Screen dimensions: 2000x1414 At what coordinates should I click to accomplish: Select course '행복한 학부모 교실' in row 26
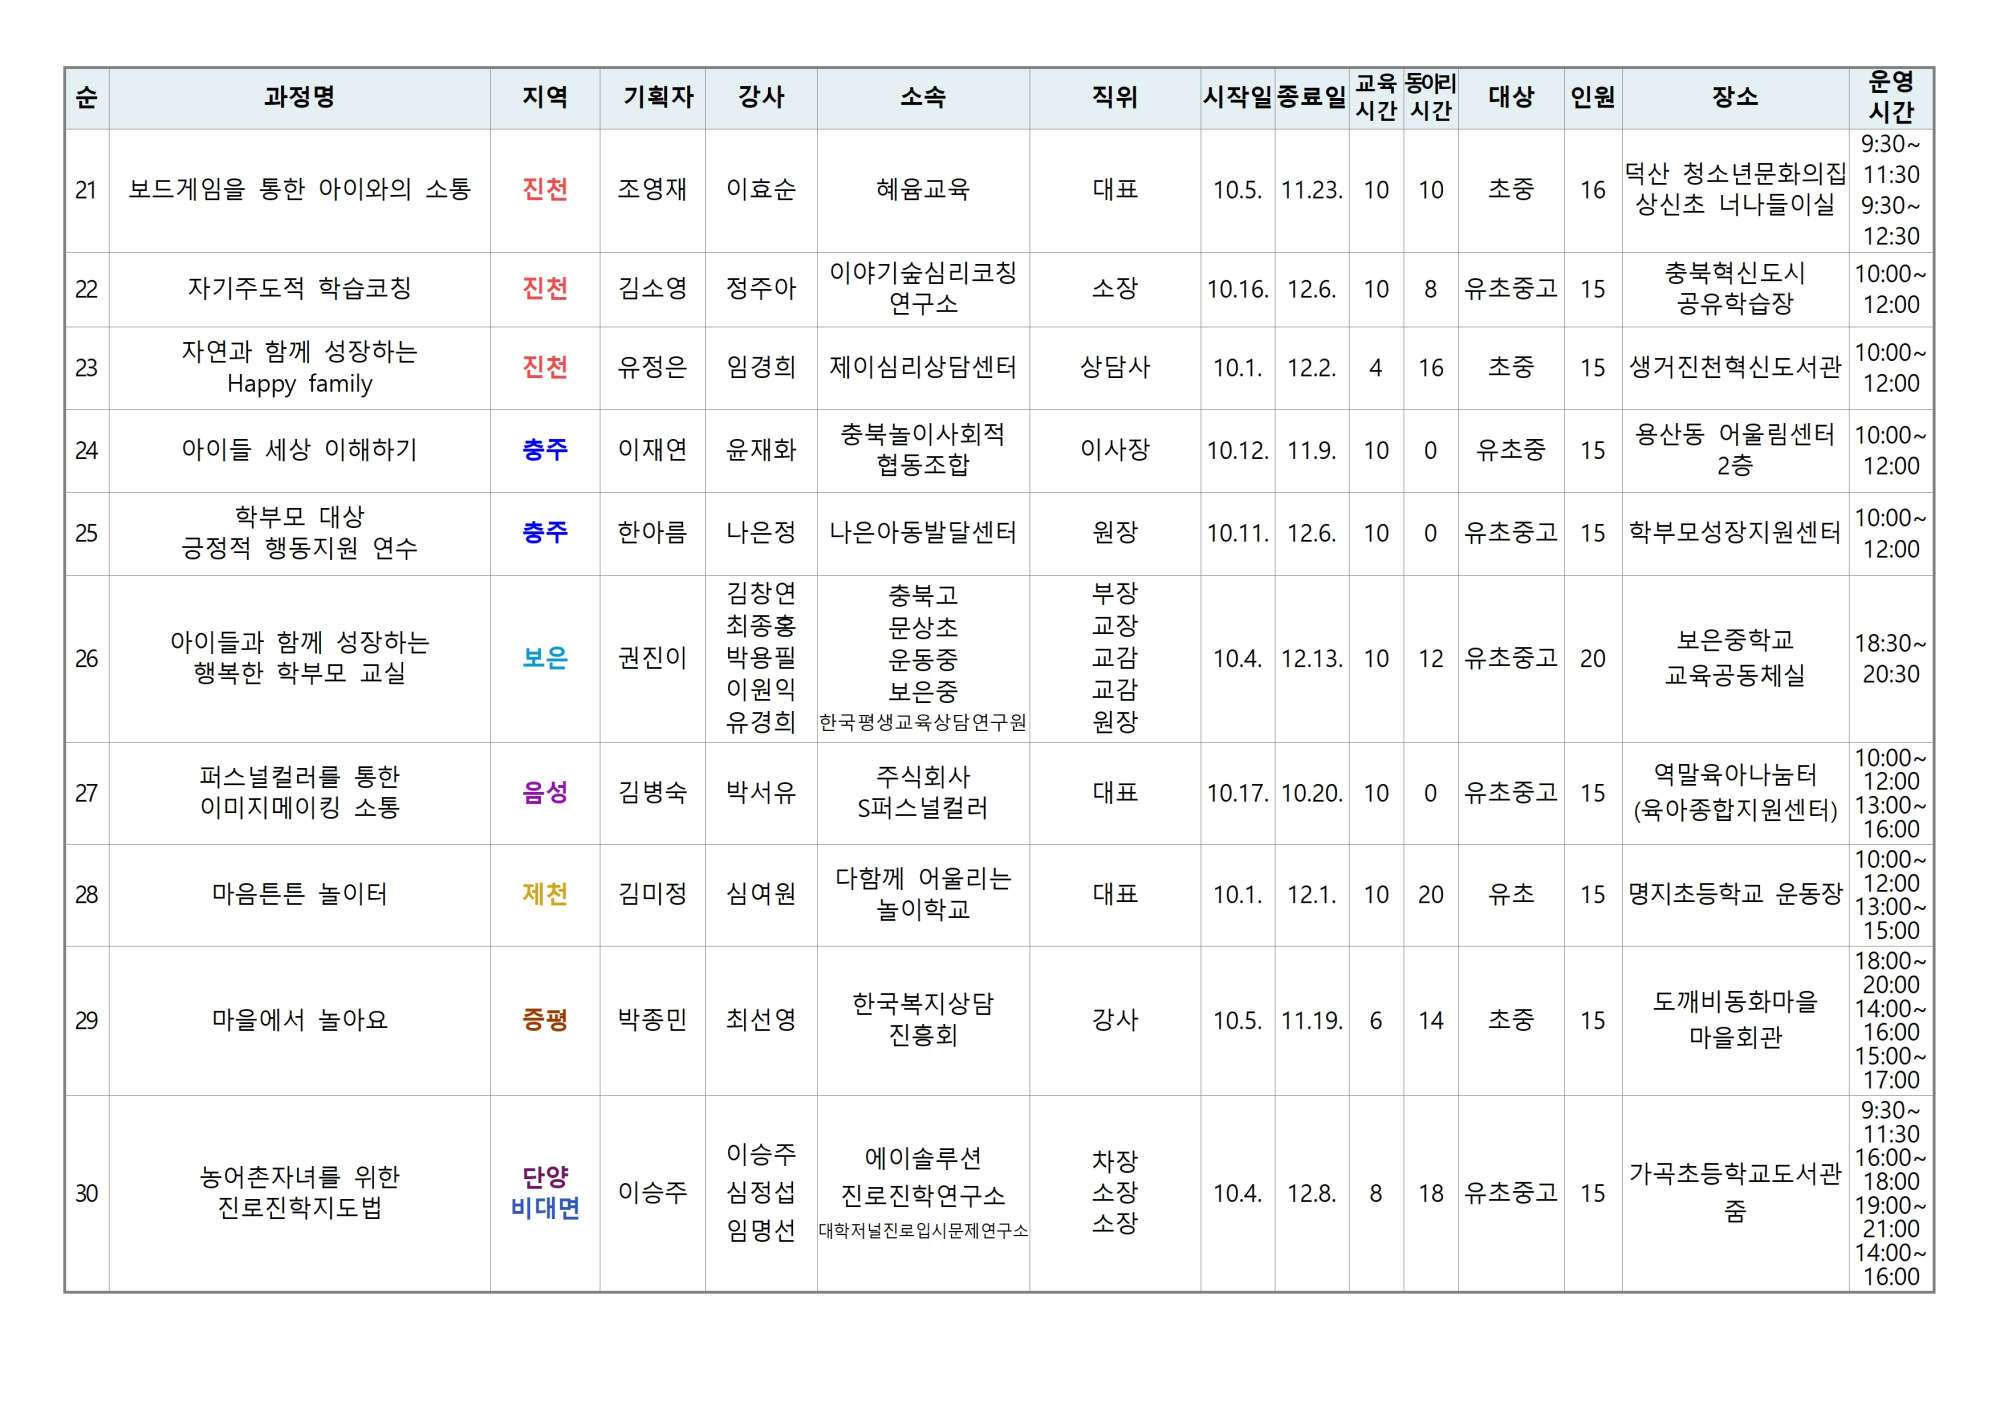299,672
